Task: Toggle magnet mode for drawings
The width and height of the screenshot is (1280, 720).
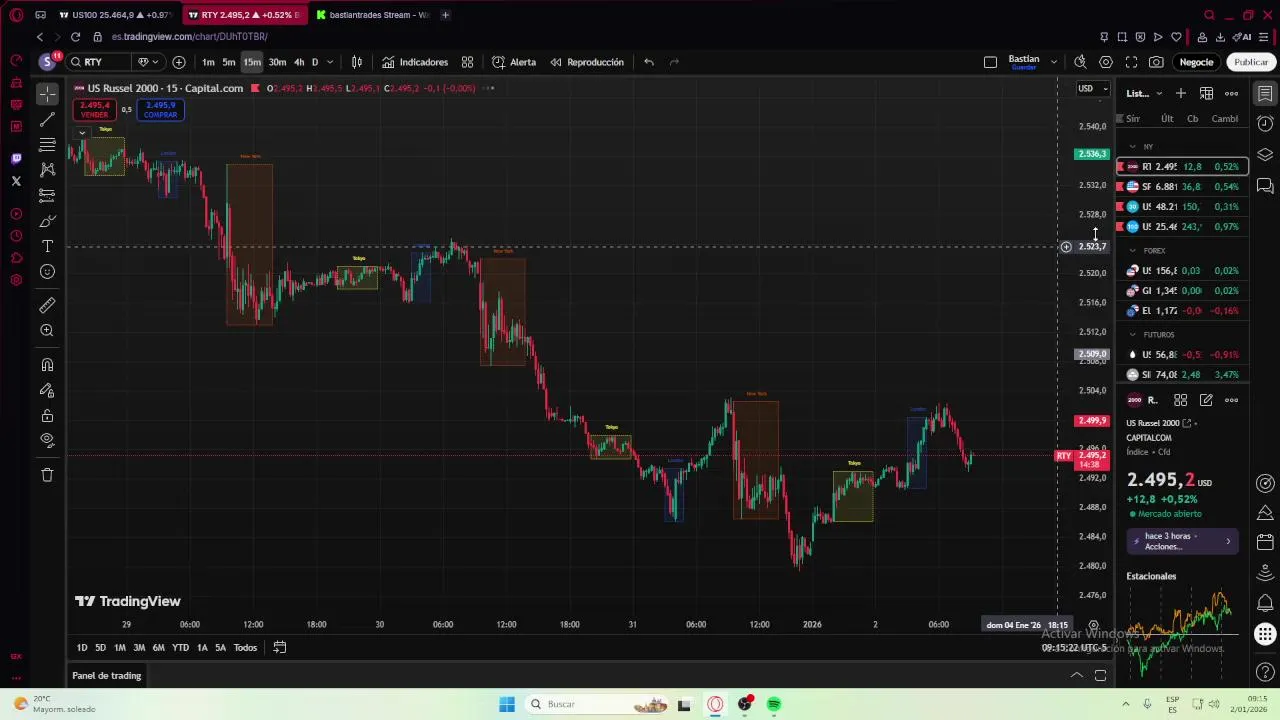Action: [x=47, y=365]
